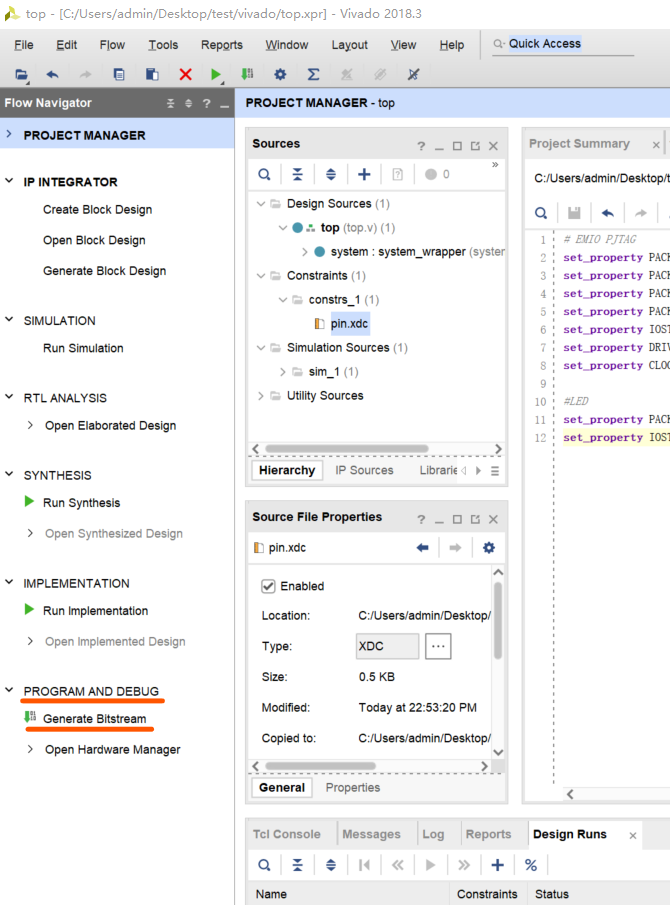Click the Generate Bitstream toolbar icon
670x905 pixels.
(x=248, y=75)
